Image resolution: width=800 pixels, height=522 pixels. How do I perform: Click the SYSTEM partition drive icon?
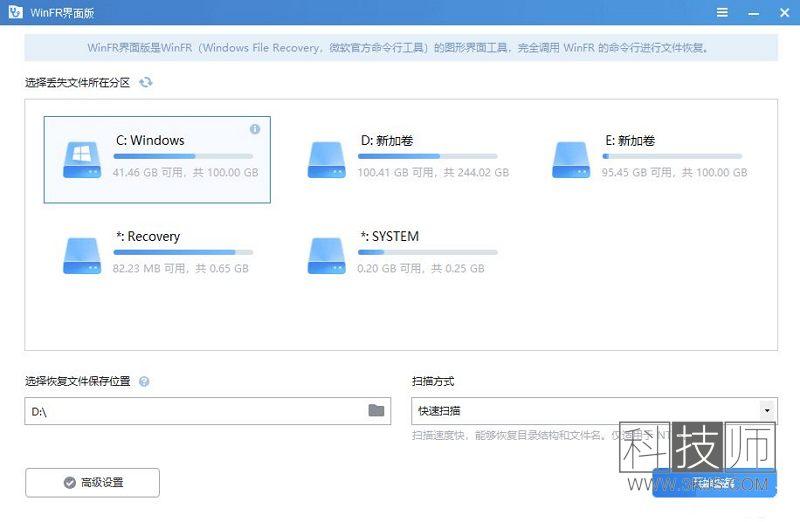point(327,256)
